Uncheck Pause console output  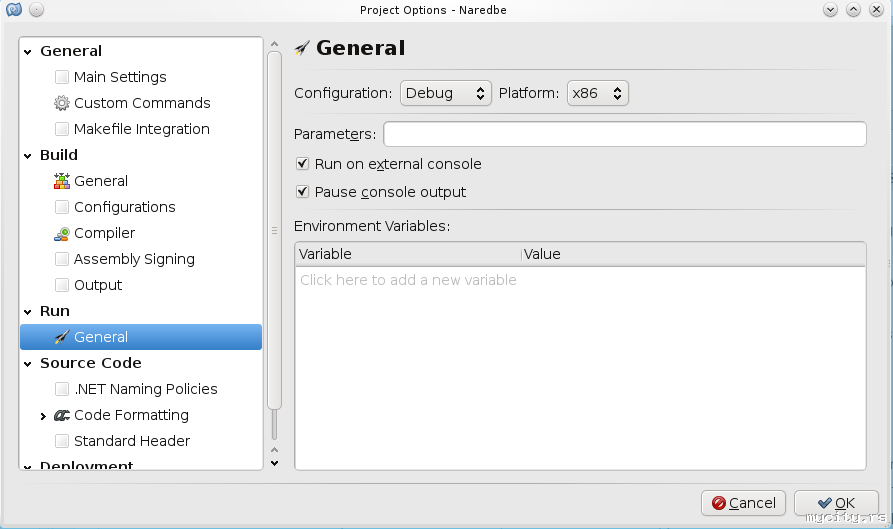pos(302,192)
